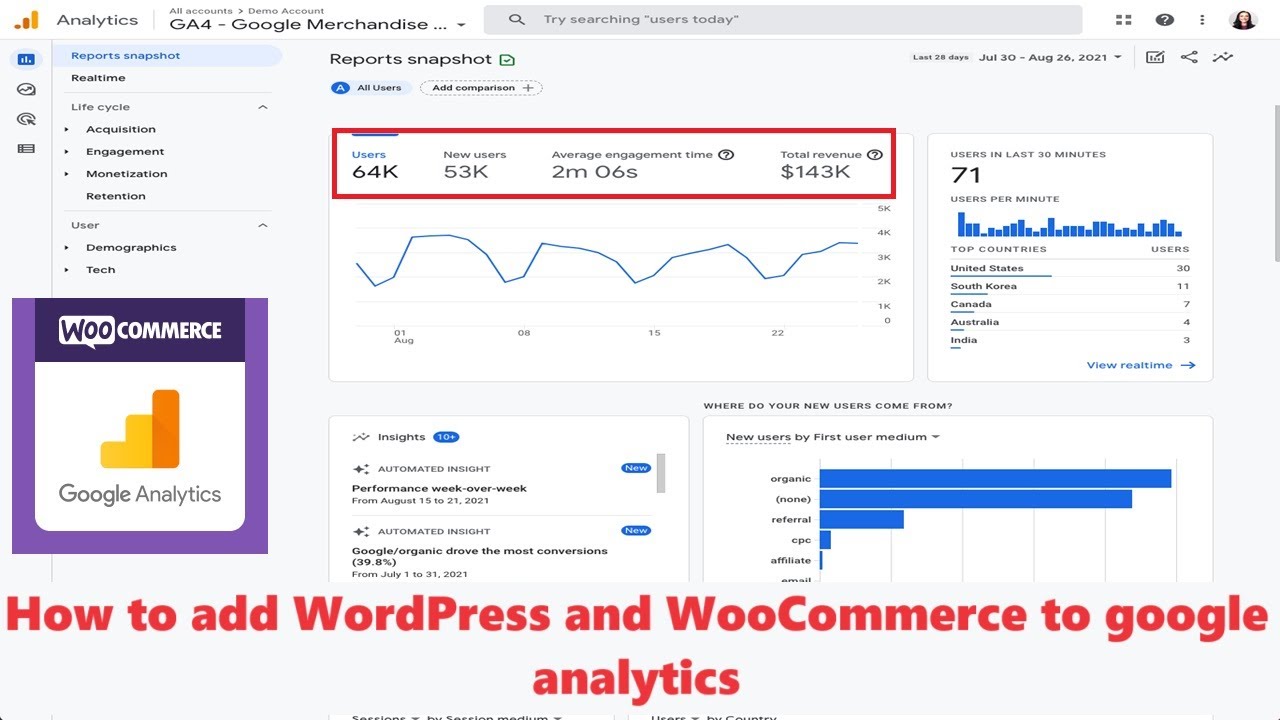Collapse the Life cycle section
This screenshot has width=1280, height=720.
click(x=263, y=107)
